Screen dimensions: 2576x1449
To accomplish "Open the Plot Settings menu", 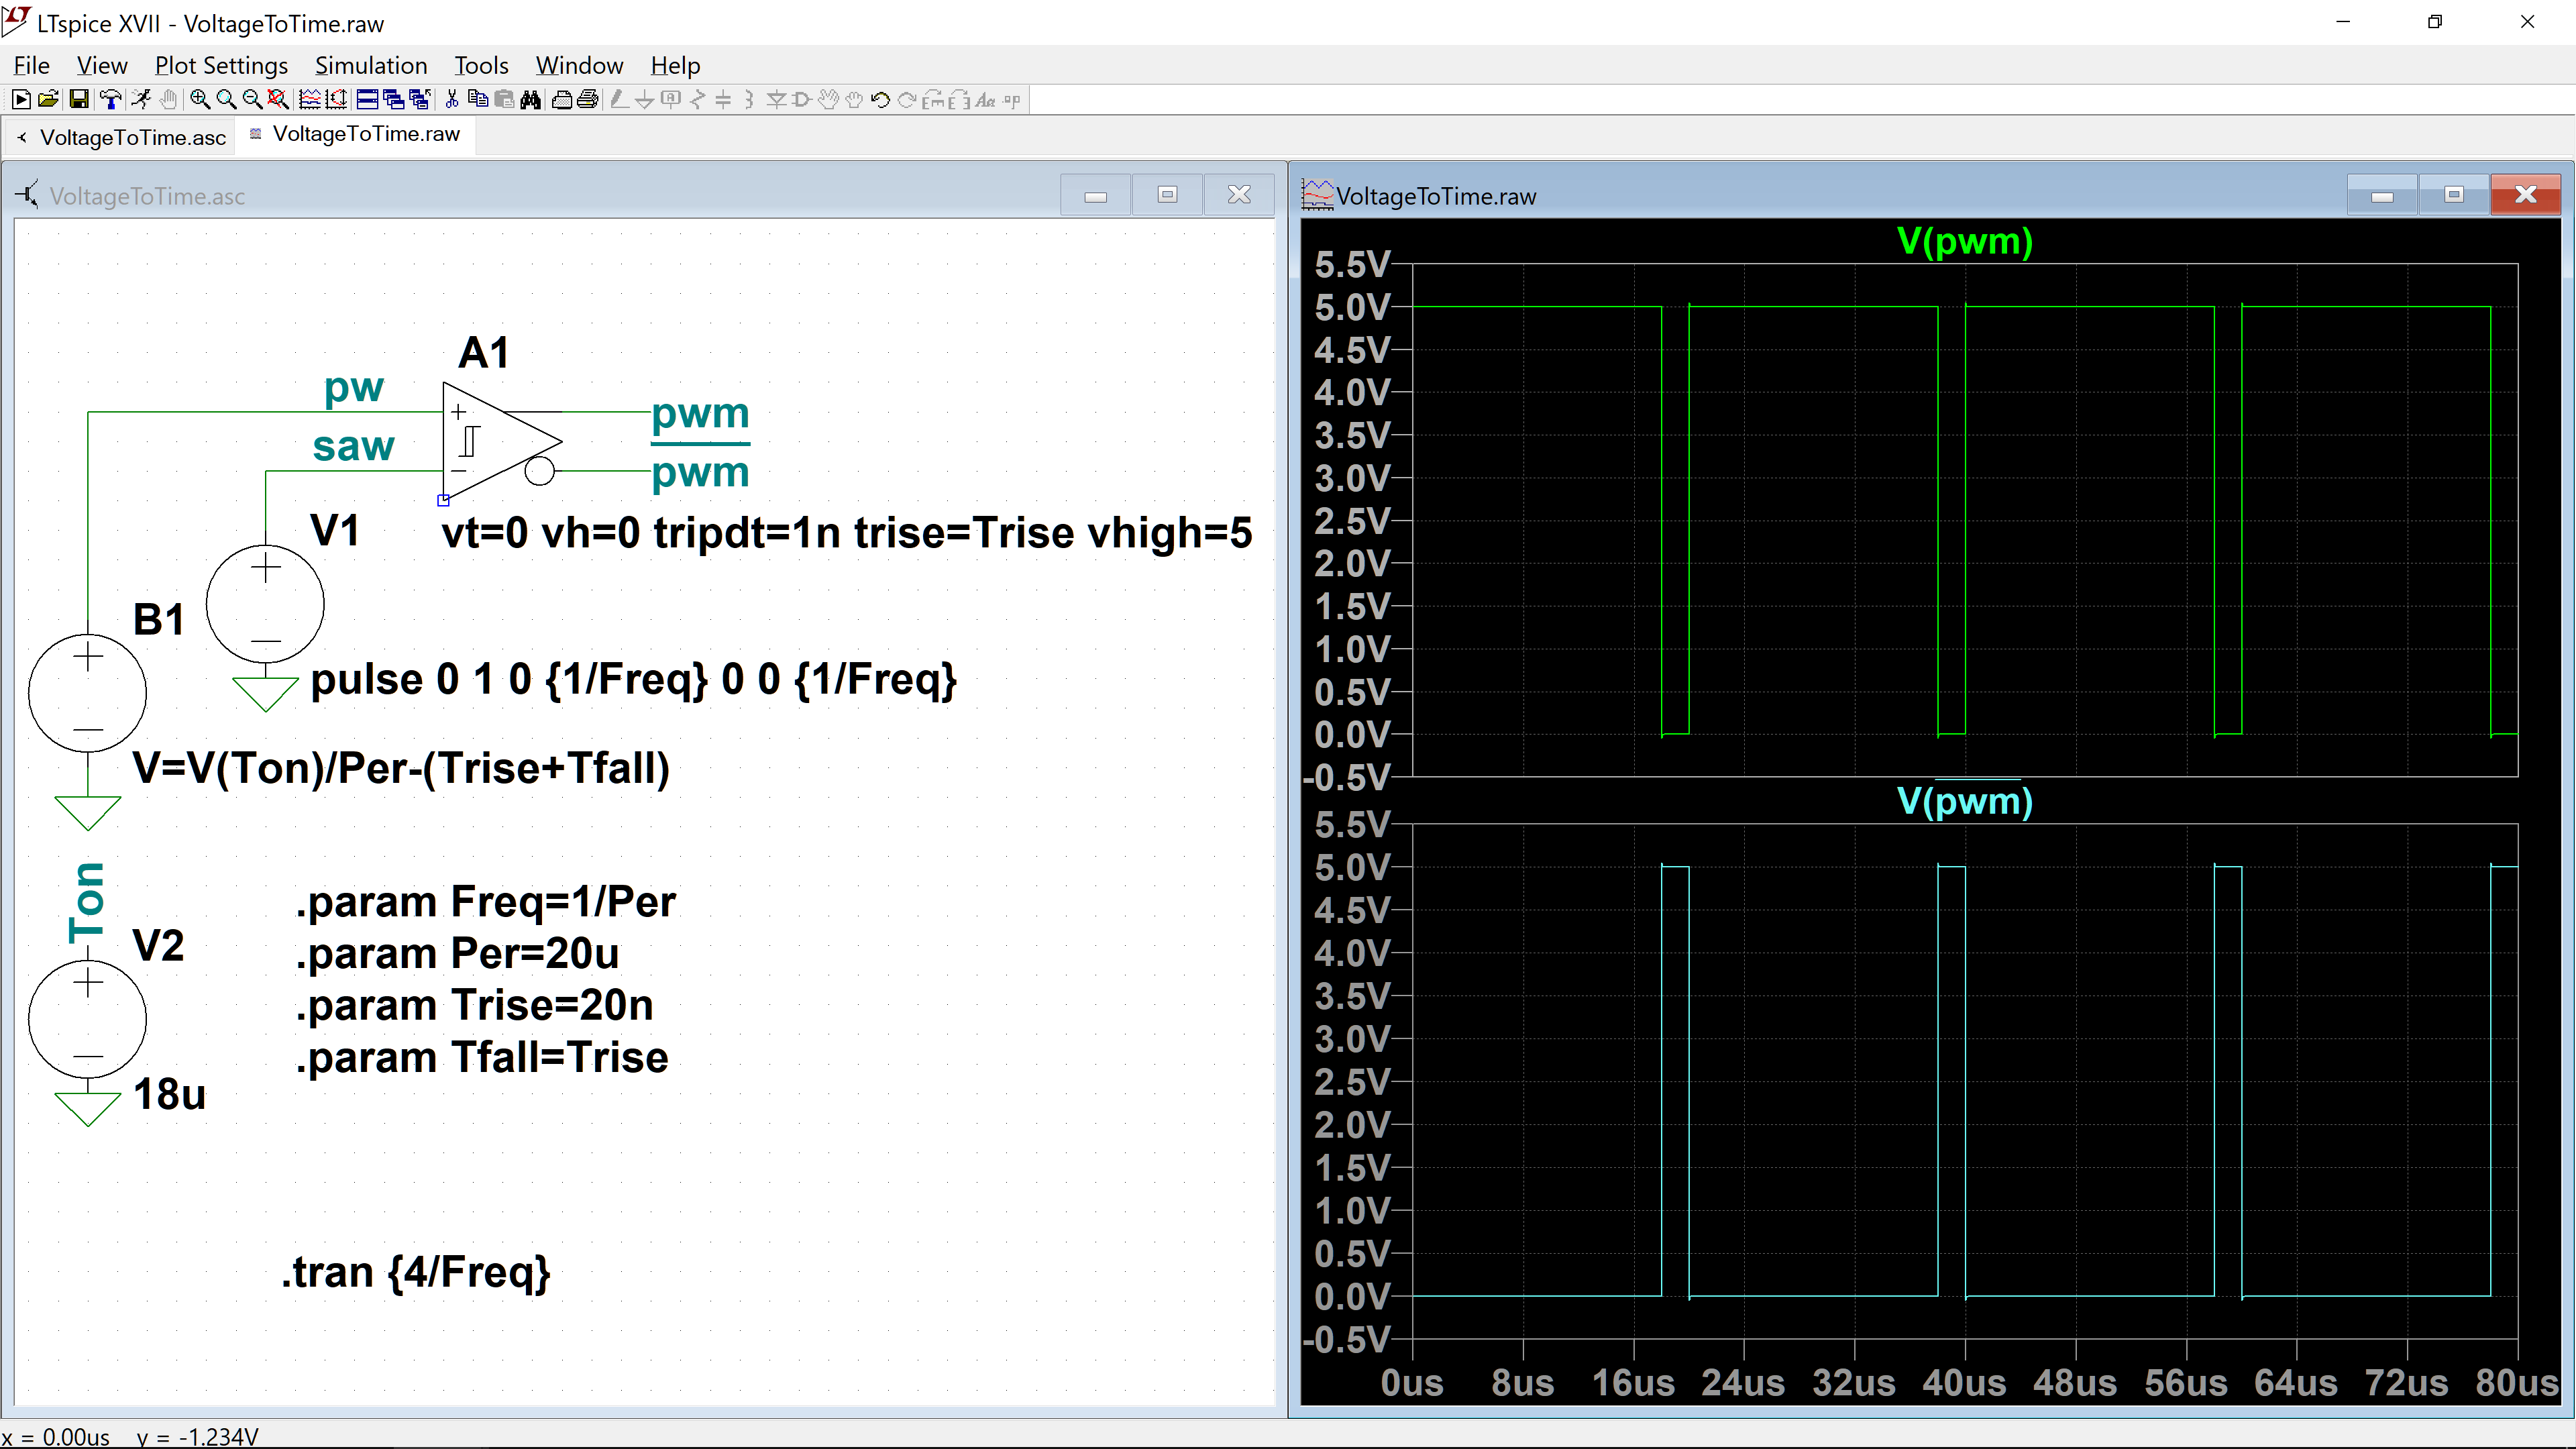I will click(221, 65).
